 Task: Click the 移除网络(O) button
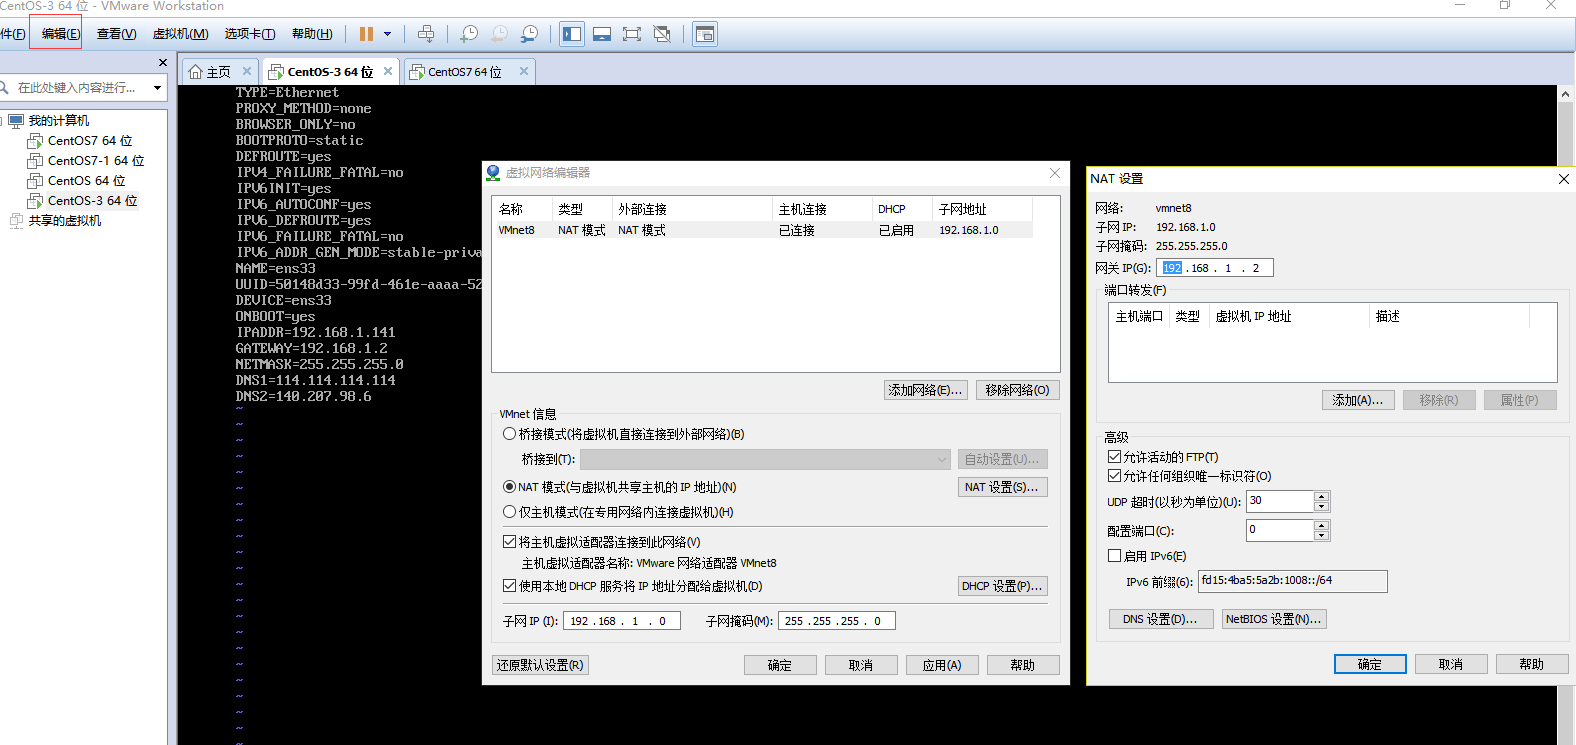click(1017, 390)
